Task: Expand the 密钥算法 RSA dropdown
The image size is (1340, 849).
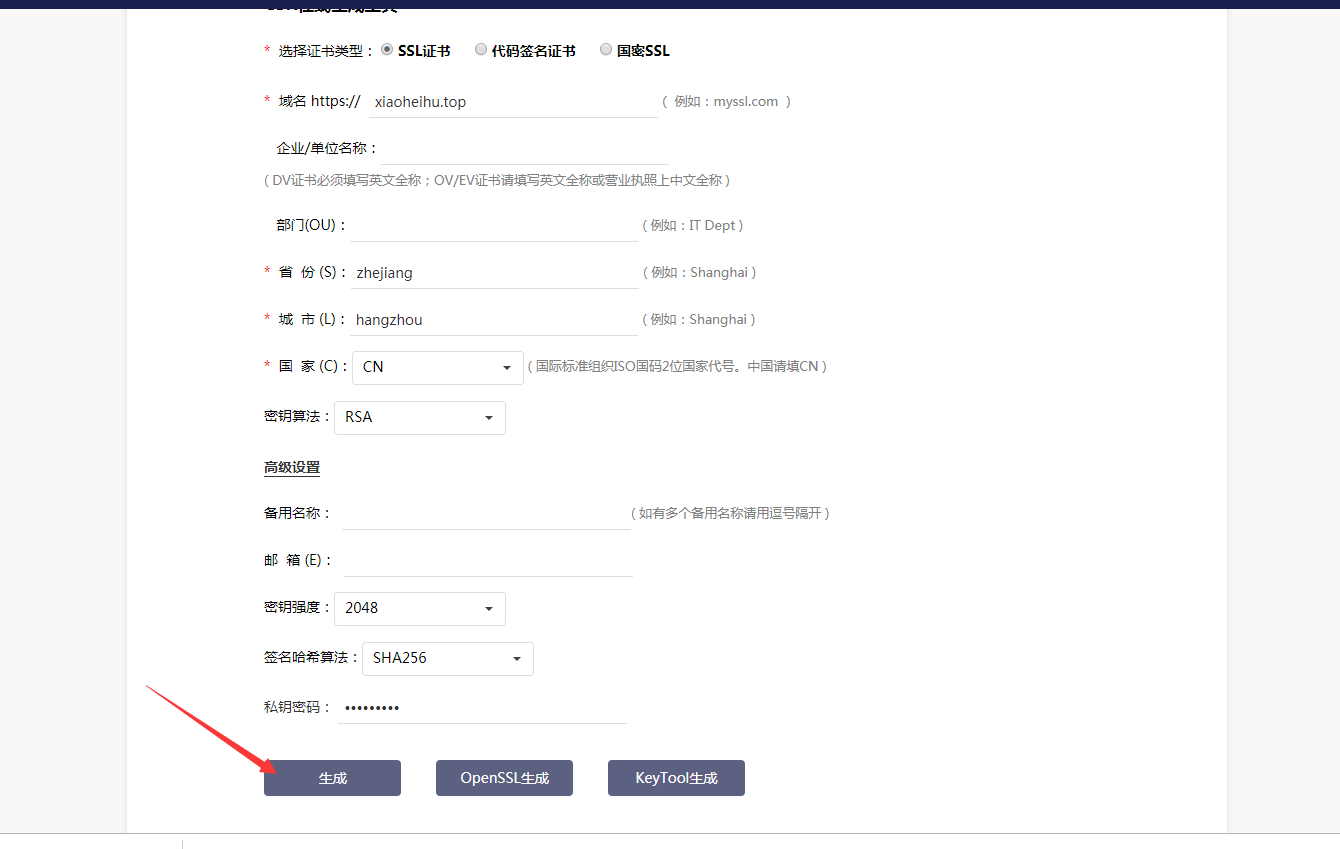Action: pyautogui.click(x=419, y=417)
